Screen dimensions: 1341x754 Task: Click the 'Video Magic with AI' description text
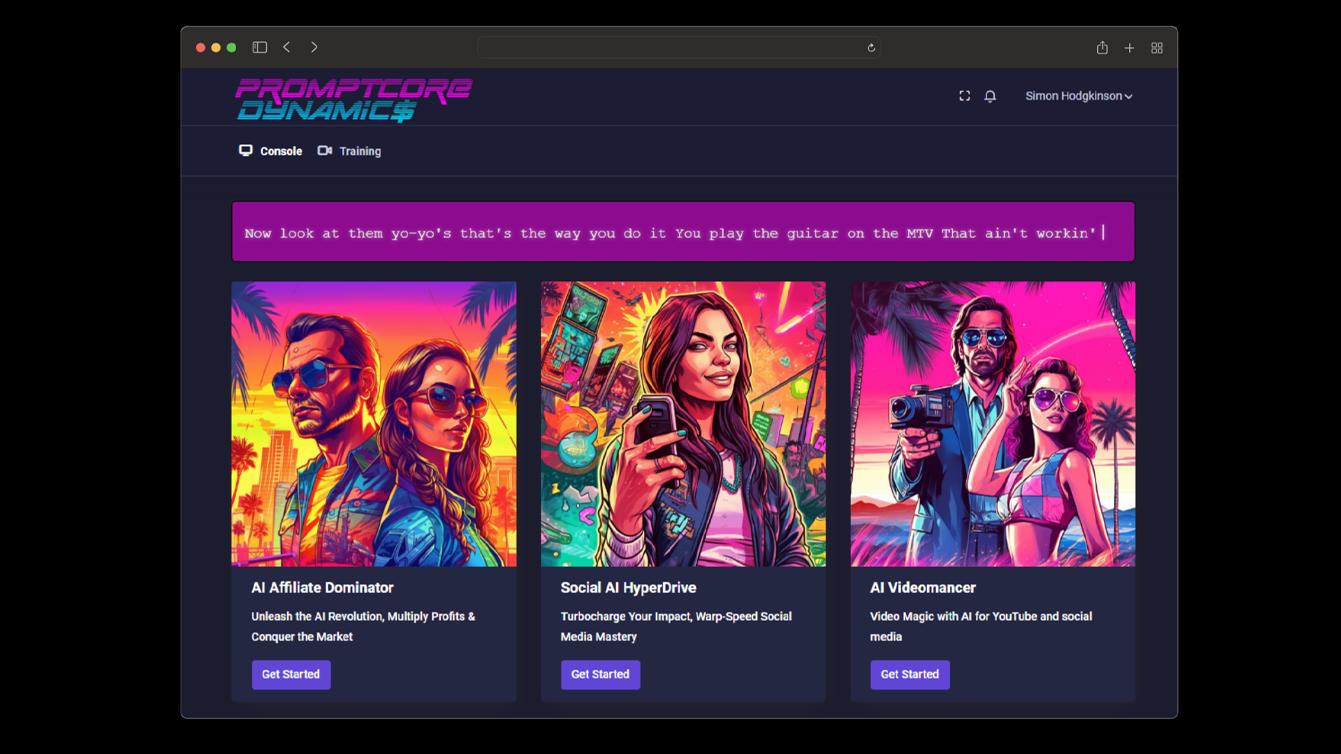coord(981,626)
